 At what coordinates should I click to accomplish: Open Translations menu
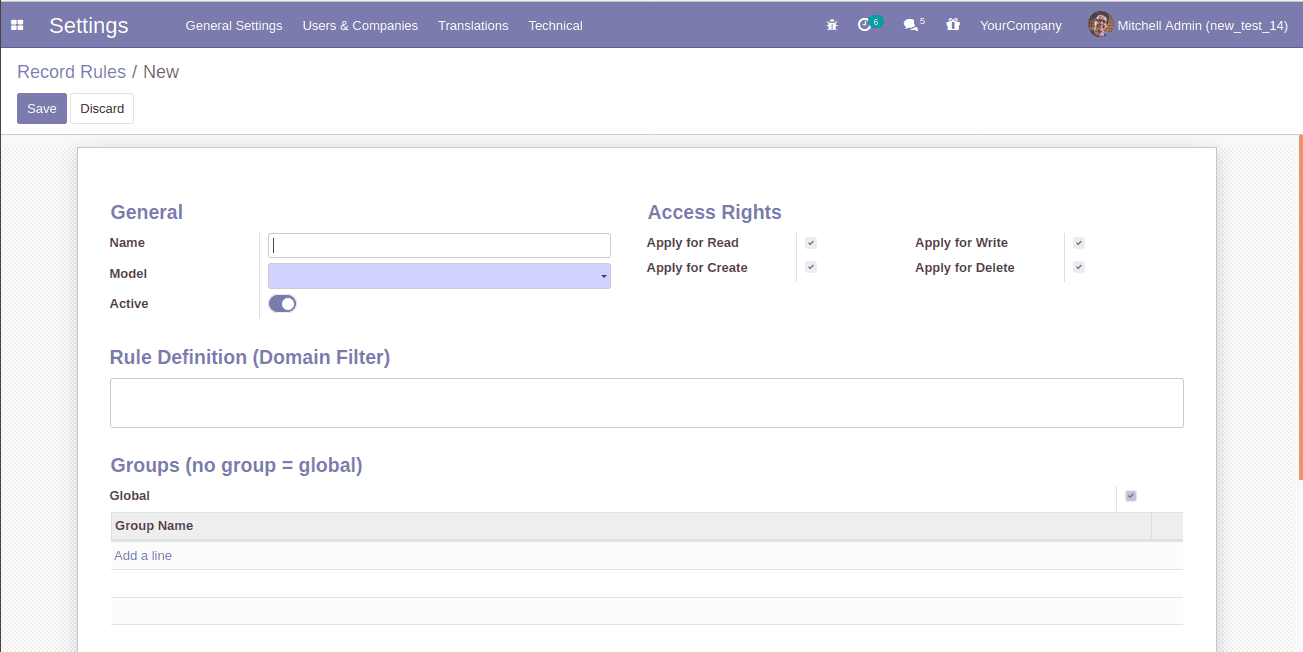(x=473, y=25)
